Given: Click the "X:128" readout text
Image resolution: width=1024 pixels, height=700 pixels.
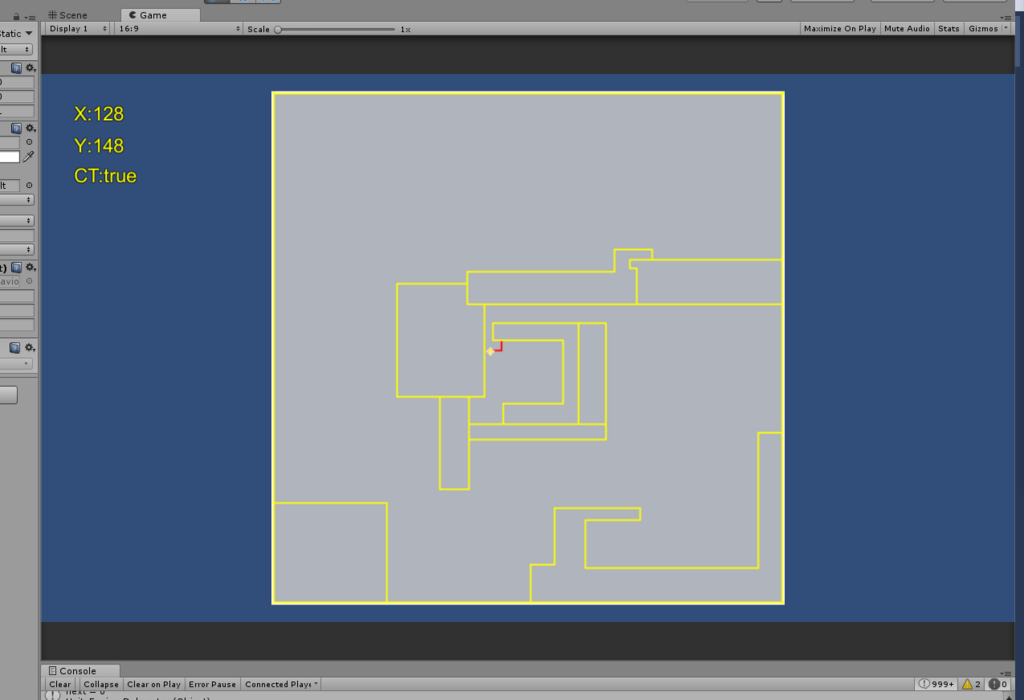Looking at the screenshot, I should tap(99, 114).
